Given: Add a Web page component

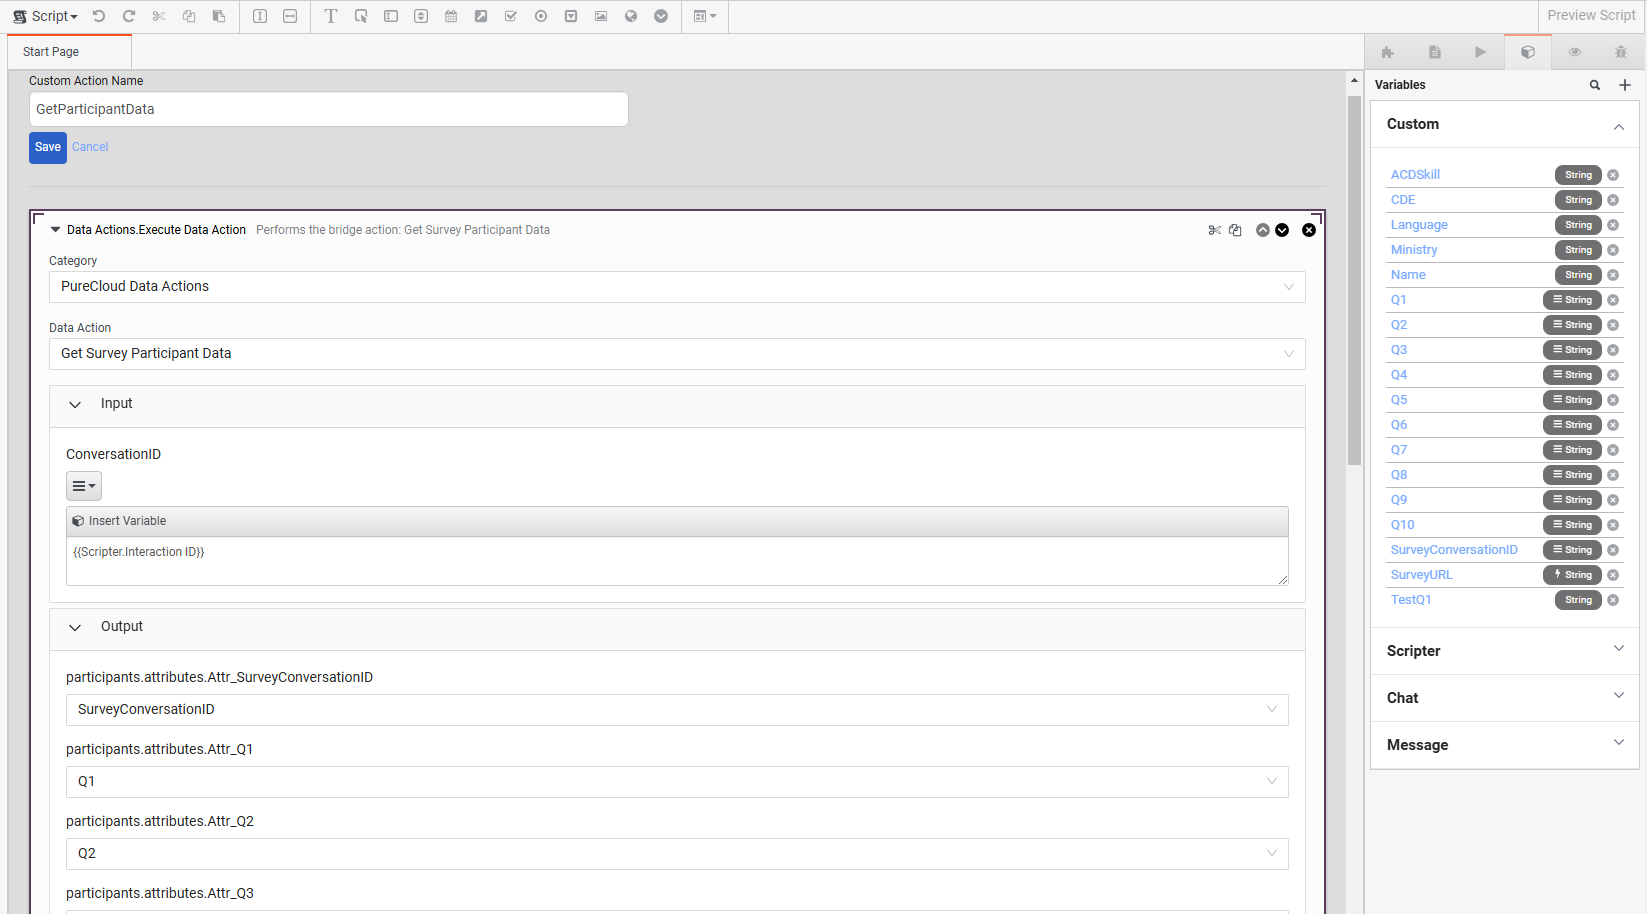Looking at the screenshot, I should coord(631,16).
